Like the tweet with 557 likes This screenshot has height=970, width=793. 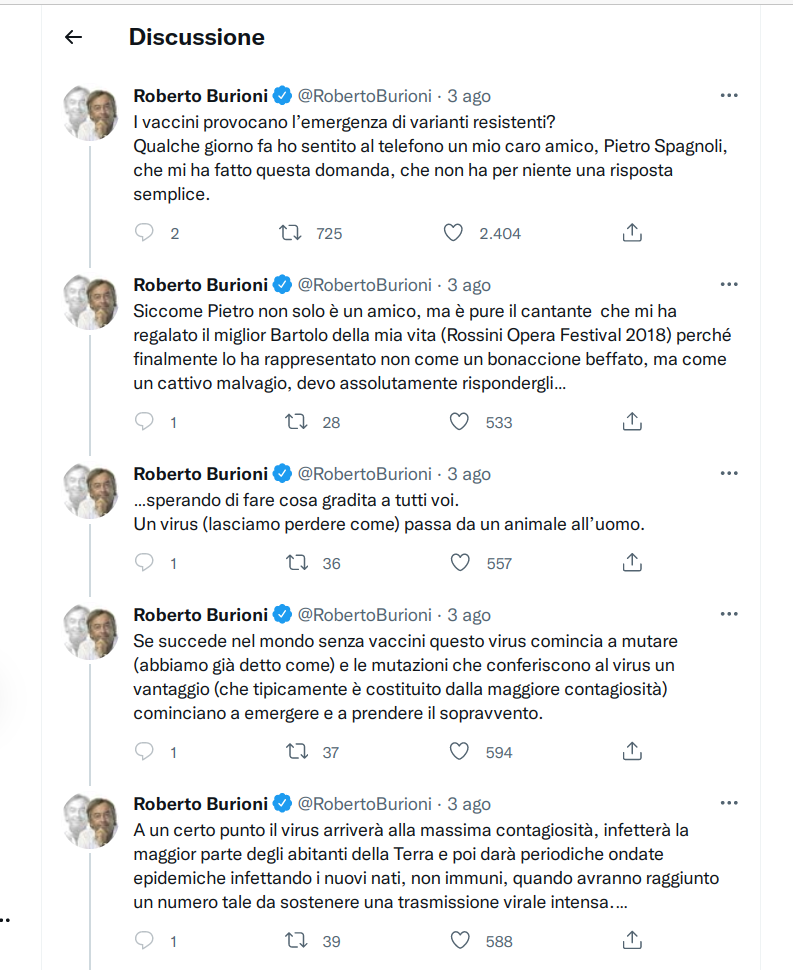tap(460, 563)
